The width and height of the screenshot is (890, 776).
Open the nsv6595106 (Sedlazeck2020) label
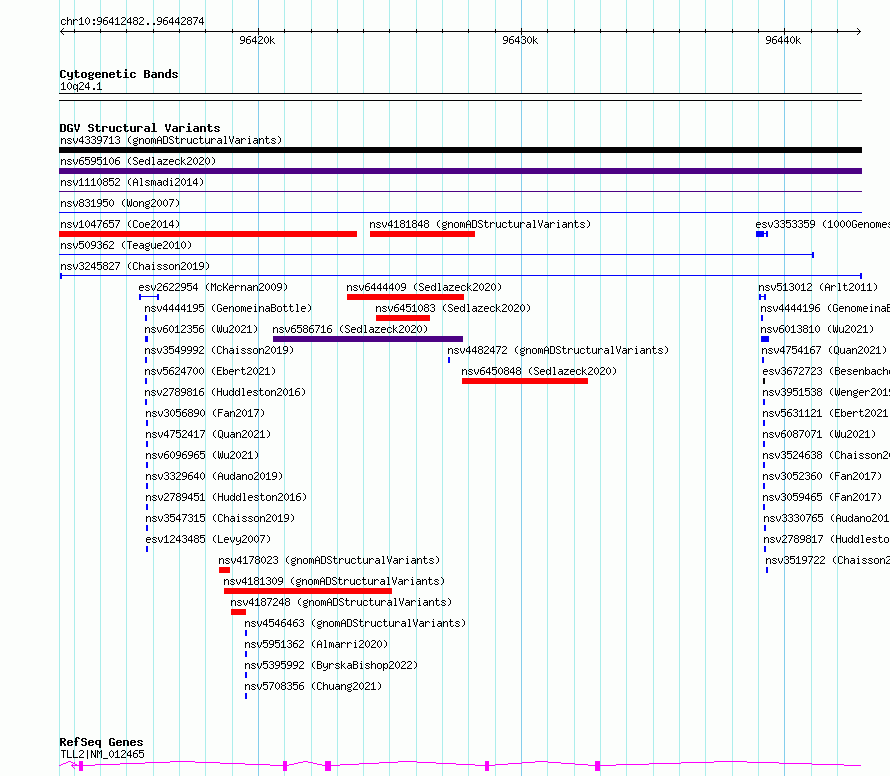tap(138, 161)
